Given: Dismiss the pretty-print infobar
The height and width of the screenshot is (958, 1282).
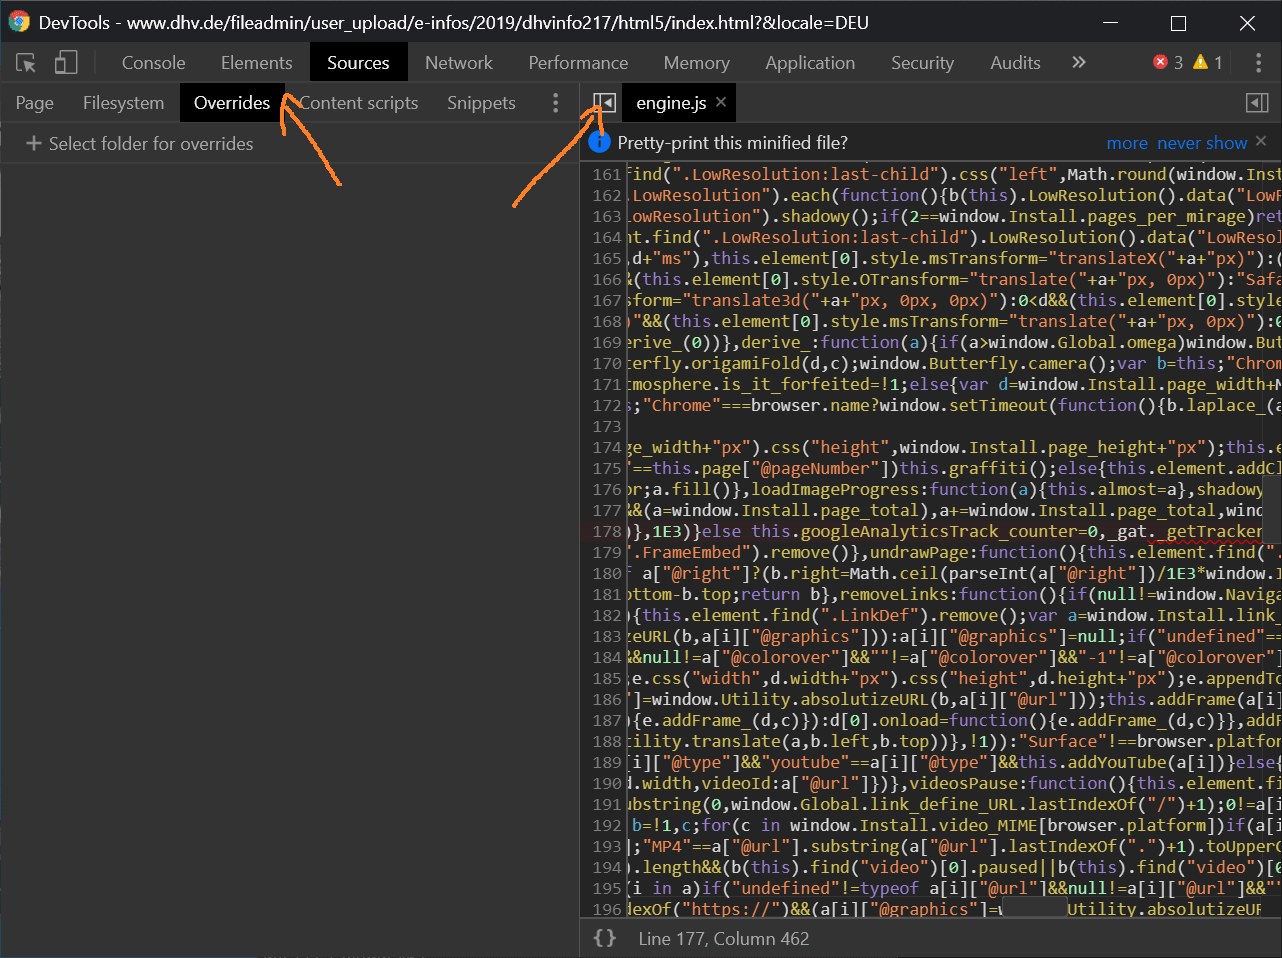Looking at the screenshot, I should click(1261, 142).
